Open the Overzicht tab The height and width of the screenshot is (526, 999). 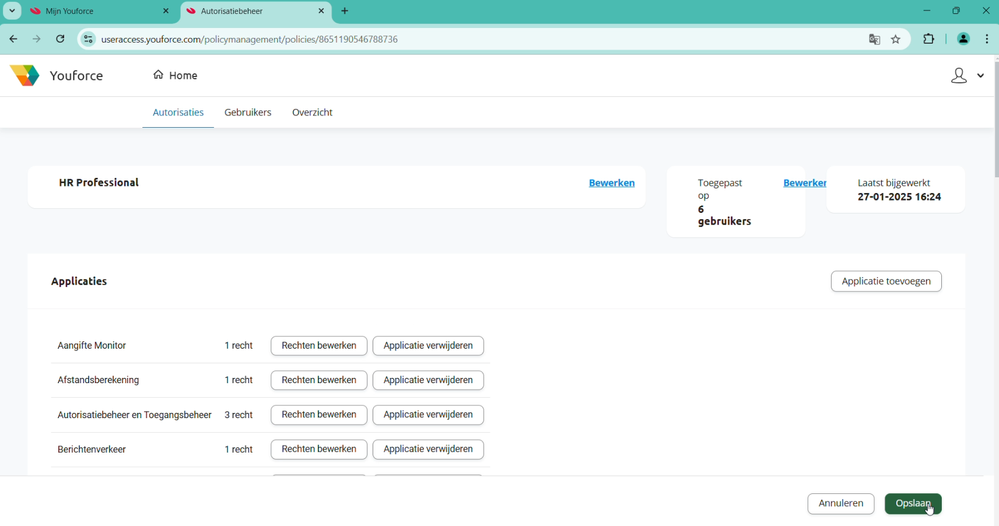pos(312,112)
